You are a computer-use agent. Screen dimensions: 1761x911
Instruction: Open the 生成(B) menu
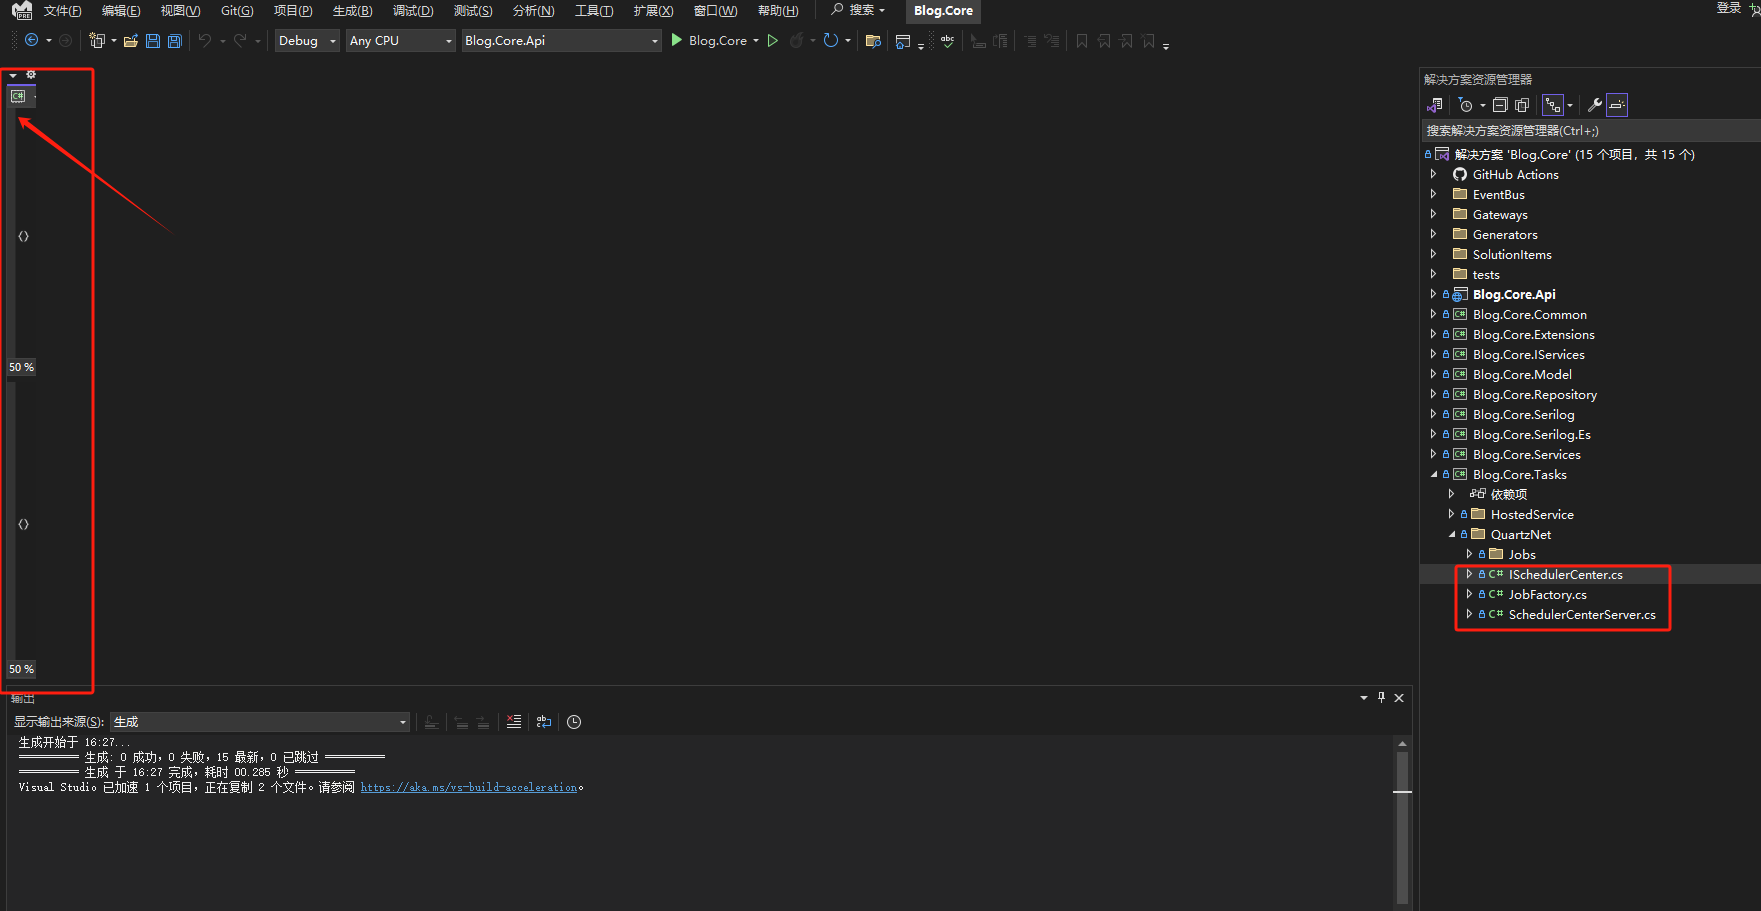click(352, 11)
